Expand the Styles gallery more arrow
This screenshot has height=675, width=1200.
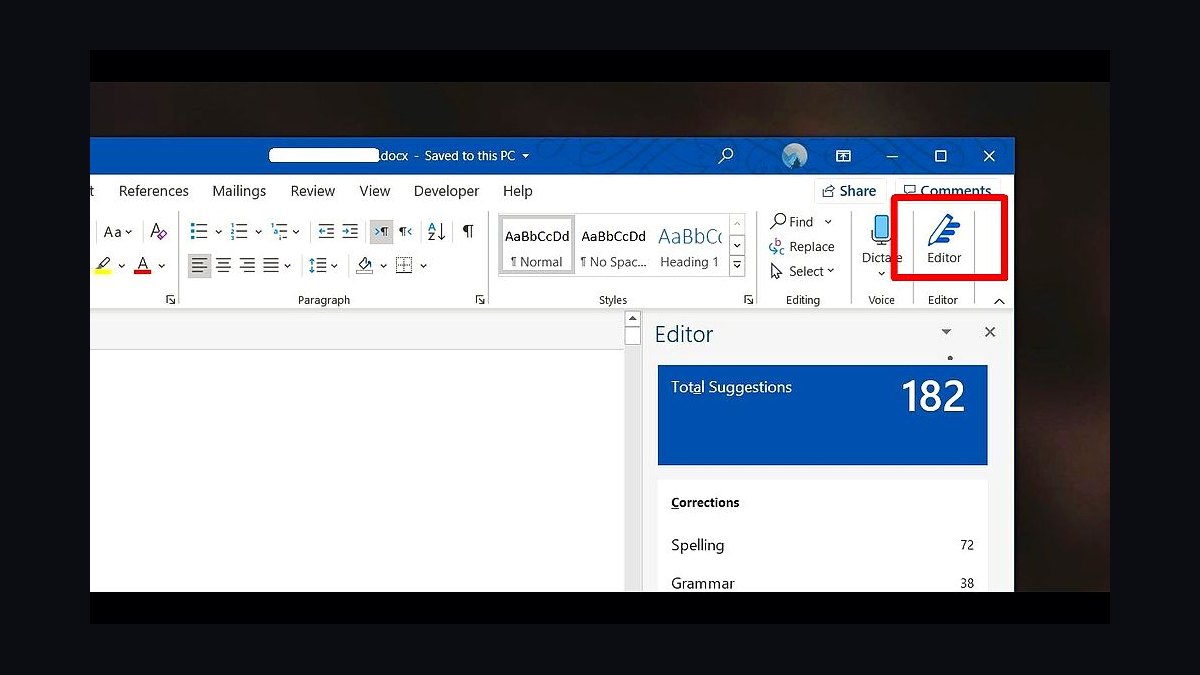[737, 266]
